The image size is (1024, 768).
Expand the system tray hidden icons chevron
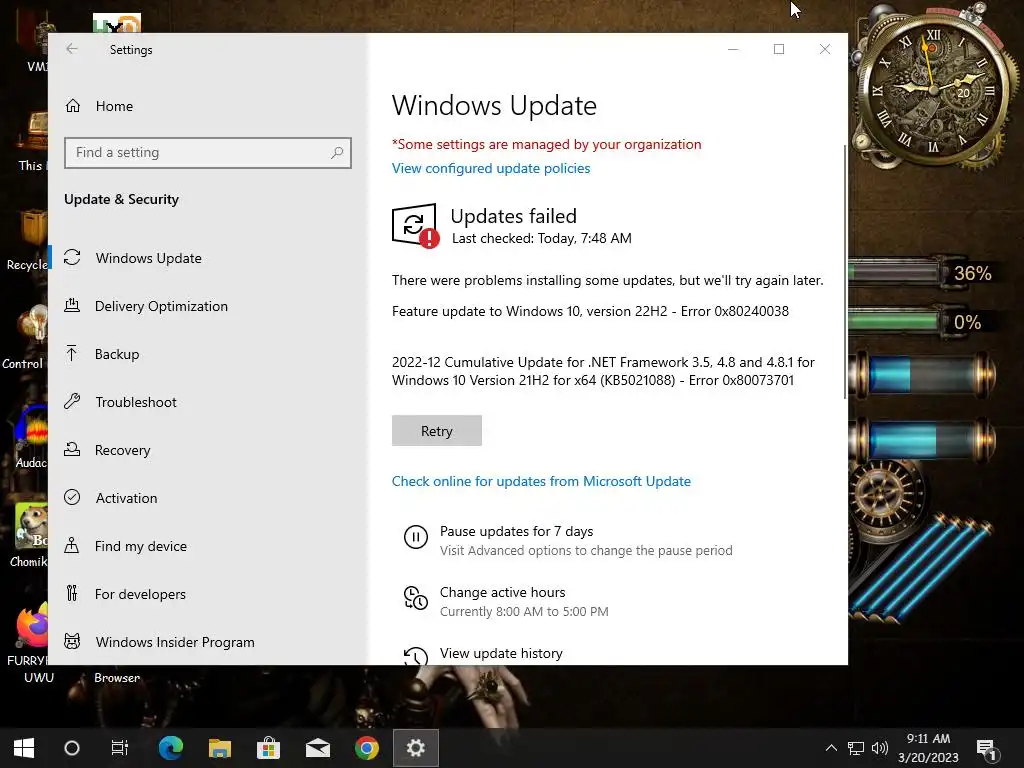click(831, 748)
